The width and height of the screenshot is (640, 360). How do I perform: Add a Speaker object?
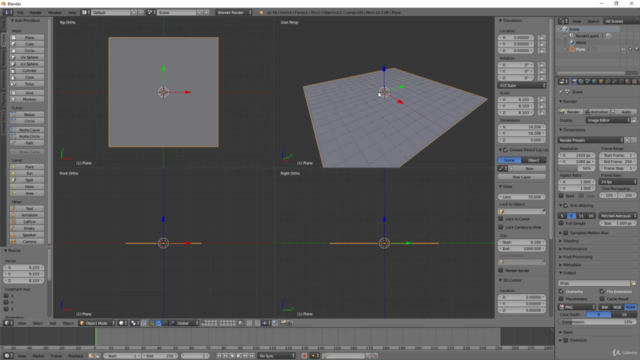(27, 235)
